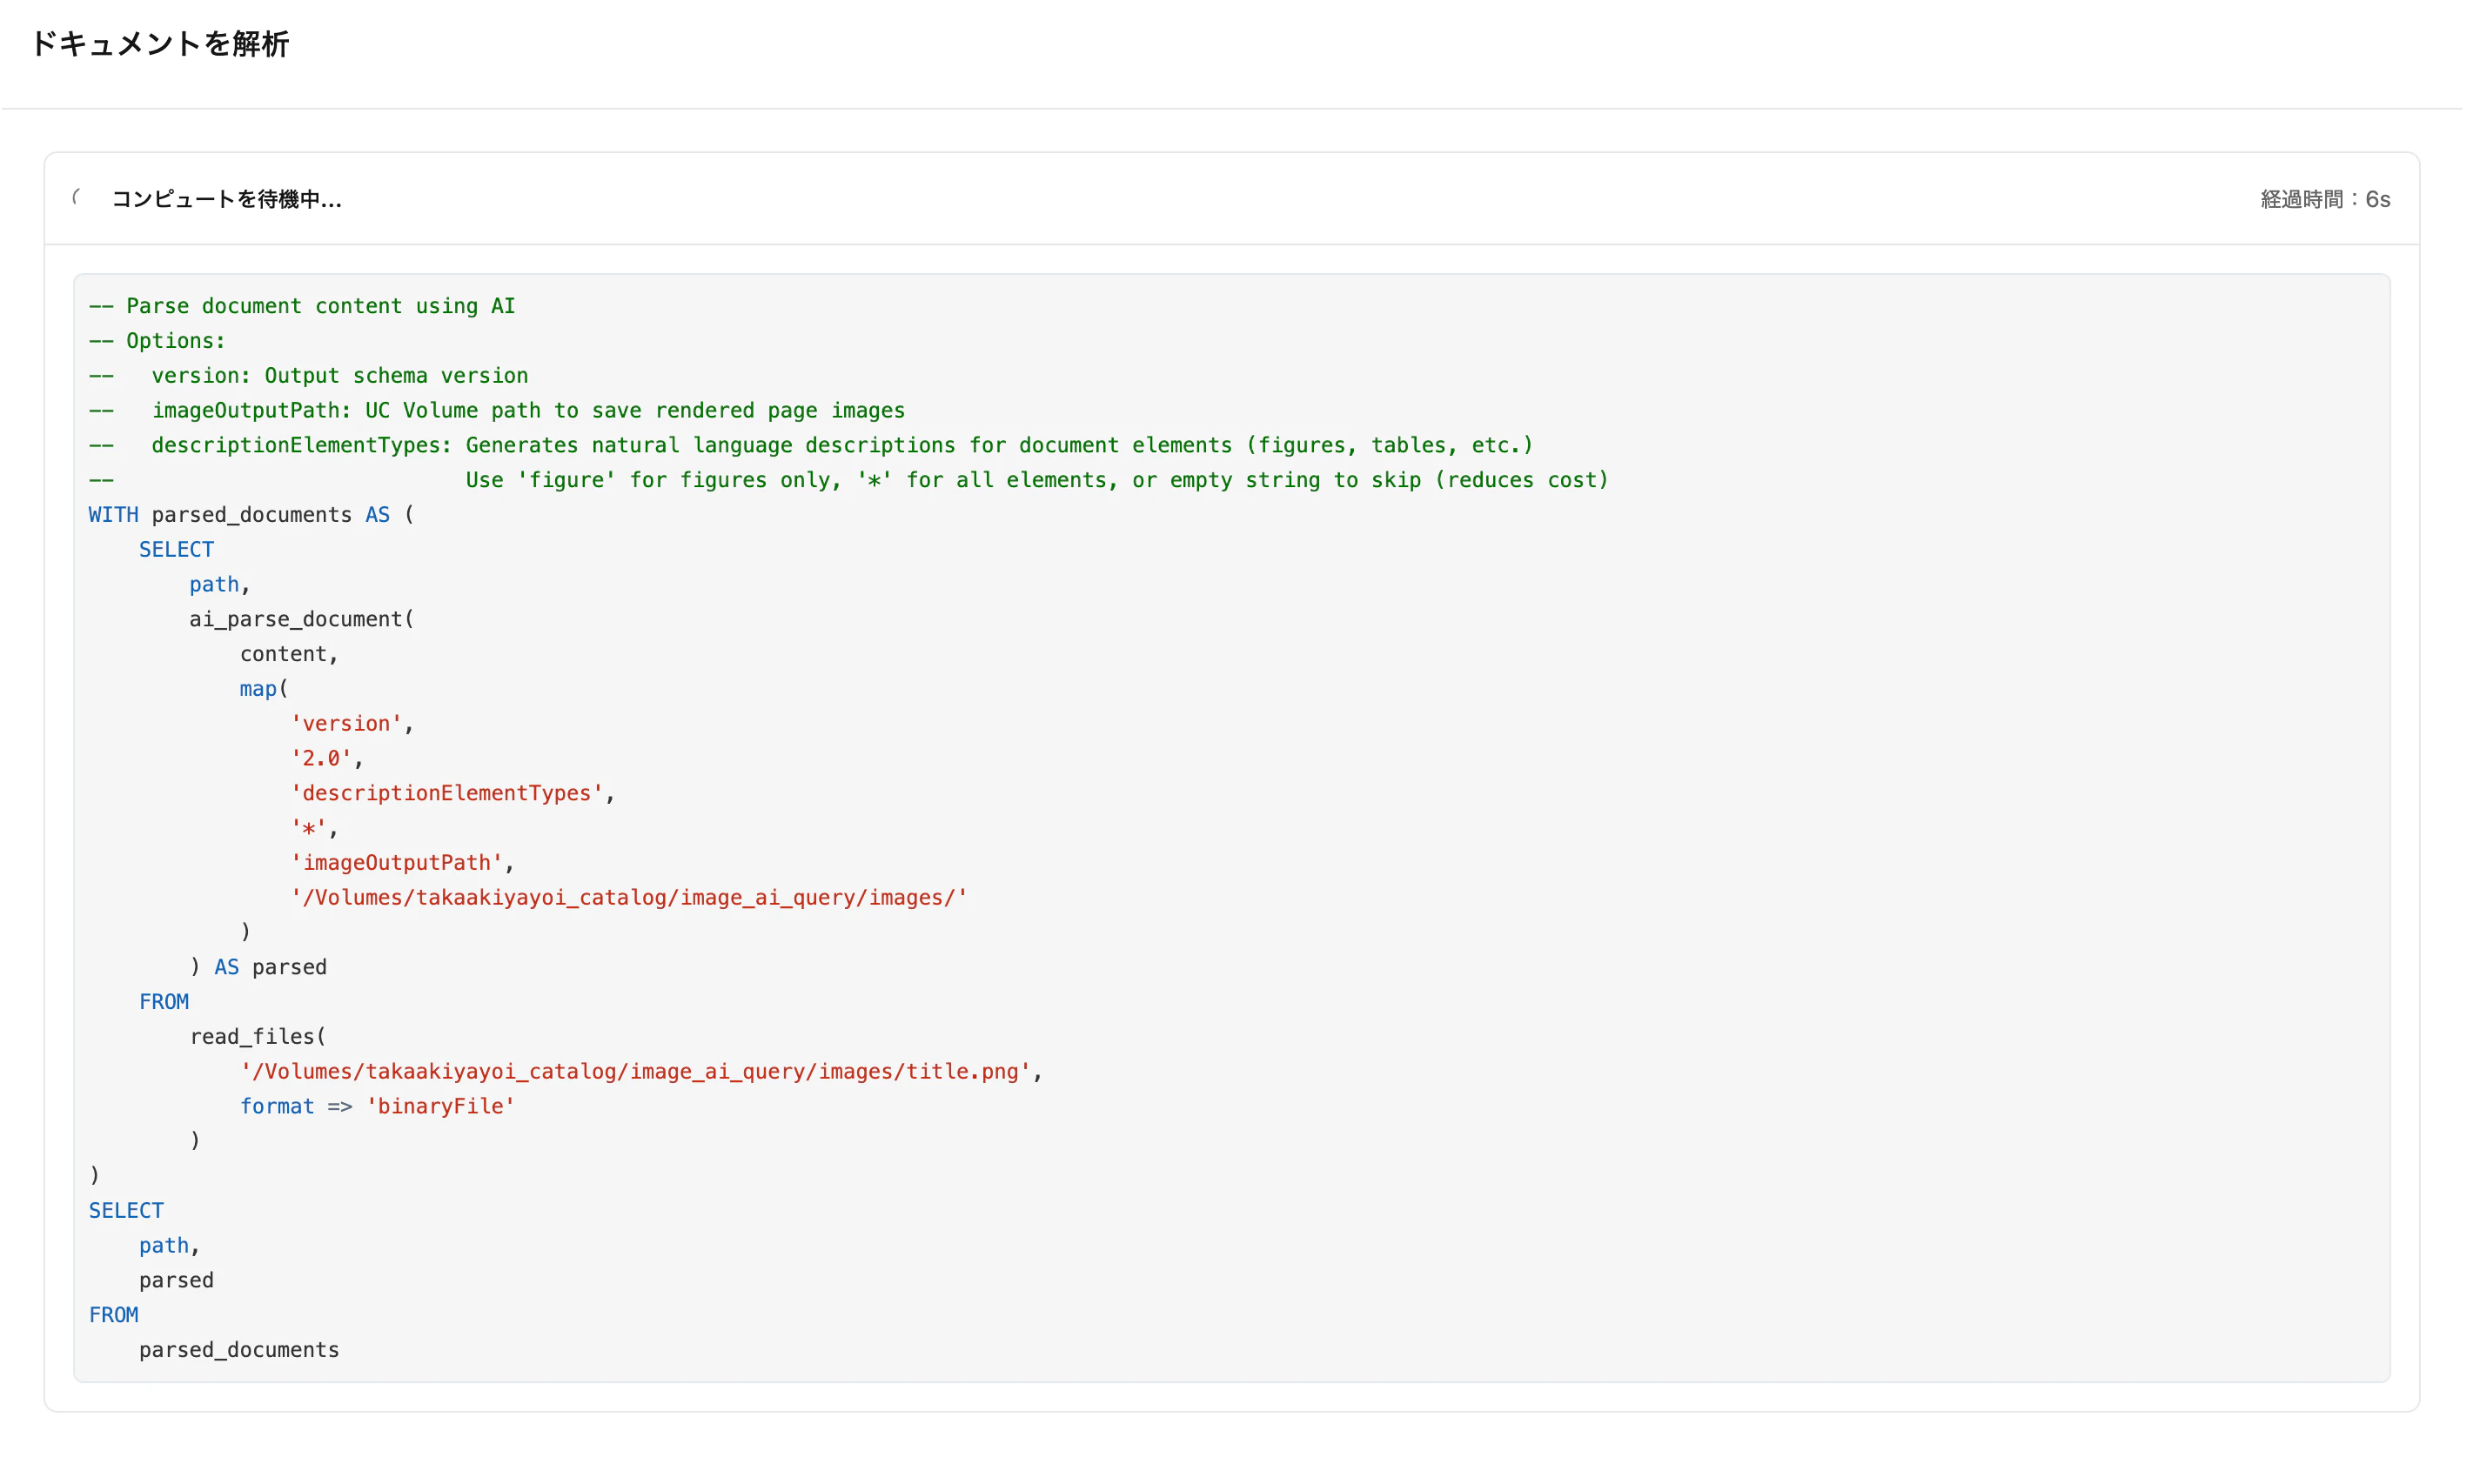2473x1484 pixels.
Task: Click the loading spinner beside コンピュートを待機中
Action: click(78, 198)
